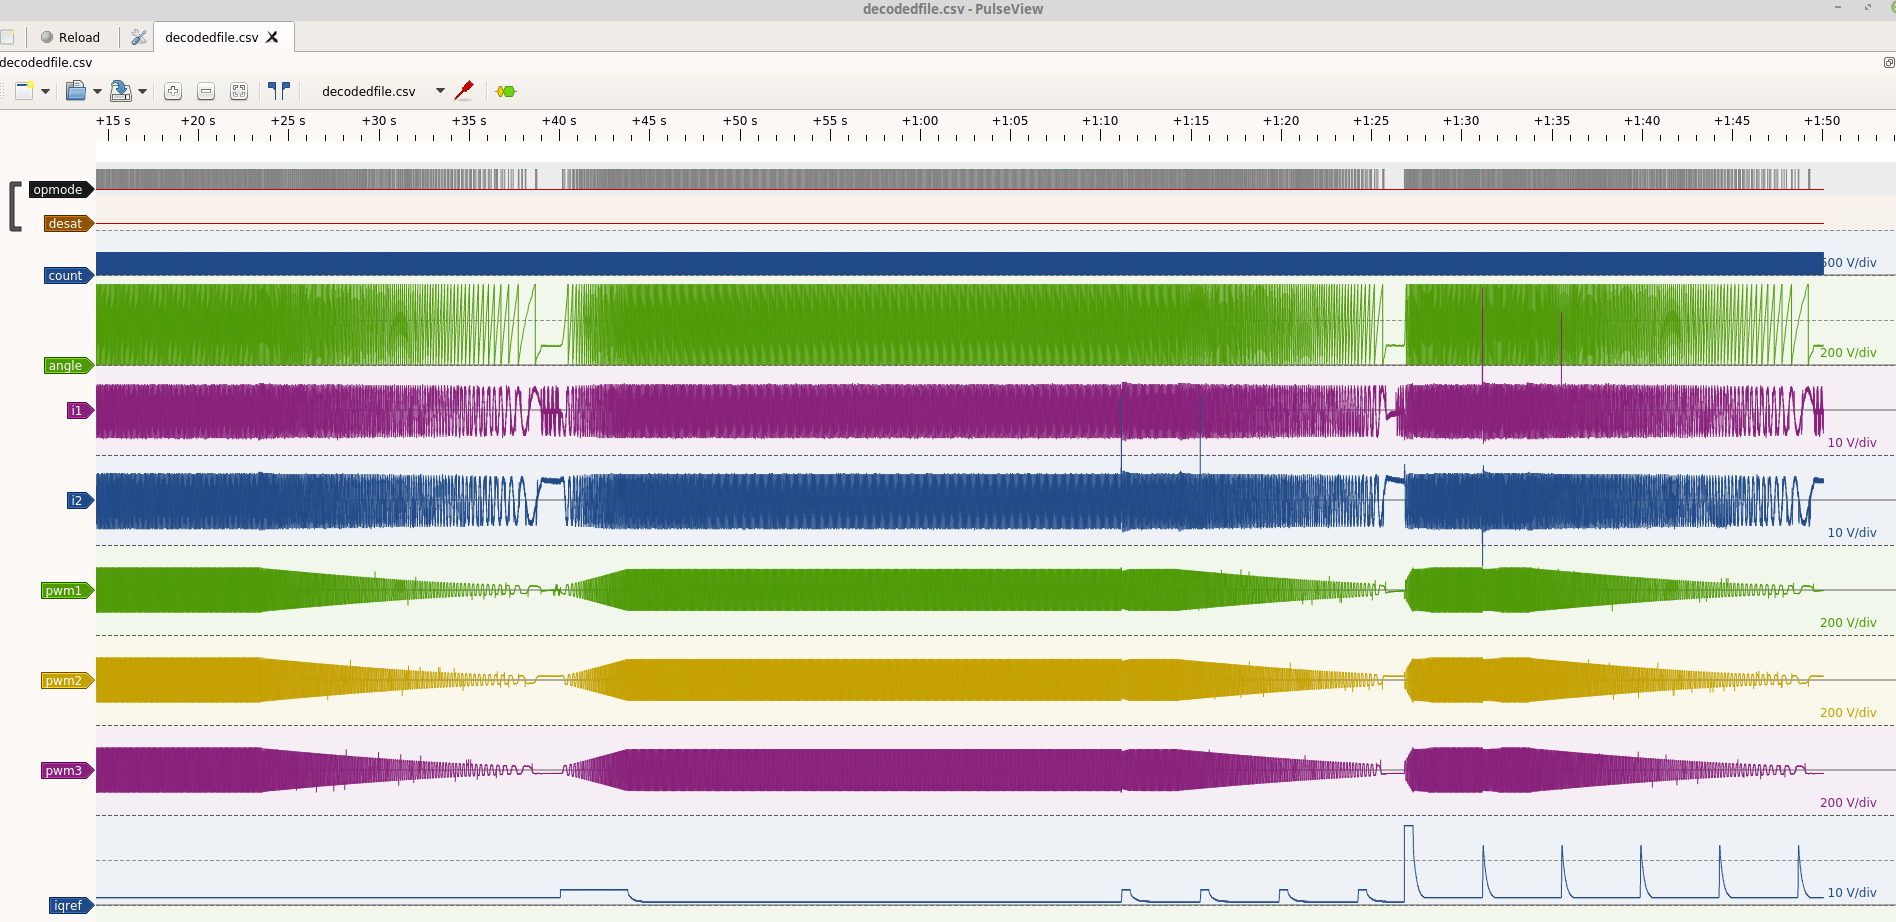This screenshot has height=922, width=1896.
Task: Click the red probe channel configuration icon
Action: point(464,91)
